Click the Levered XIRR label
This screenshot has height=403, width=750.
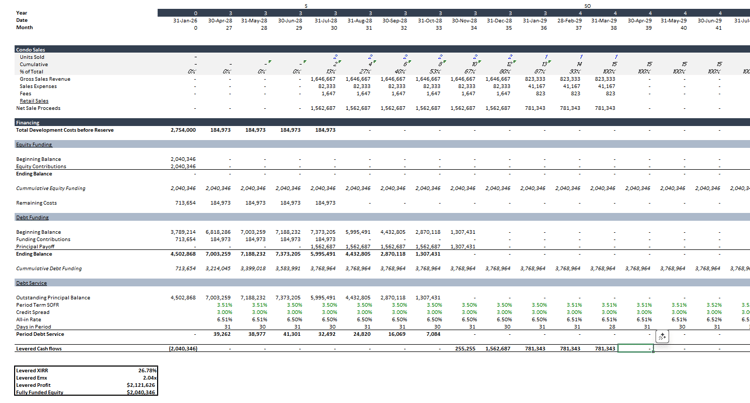pos(32,370)
